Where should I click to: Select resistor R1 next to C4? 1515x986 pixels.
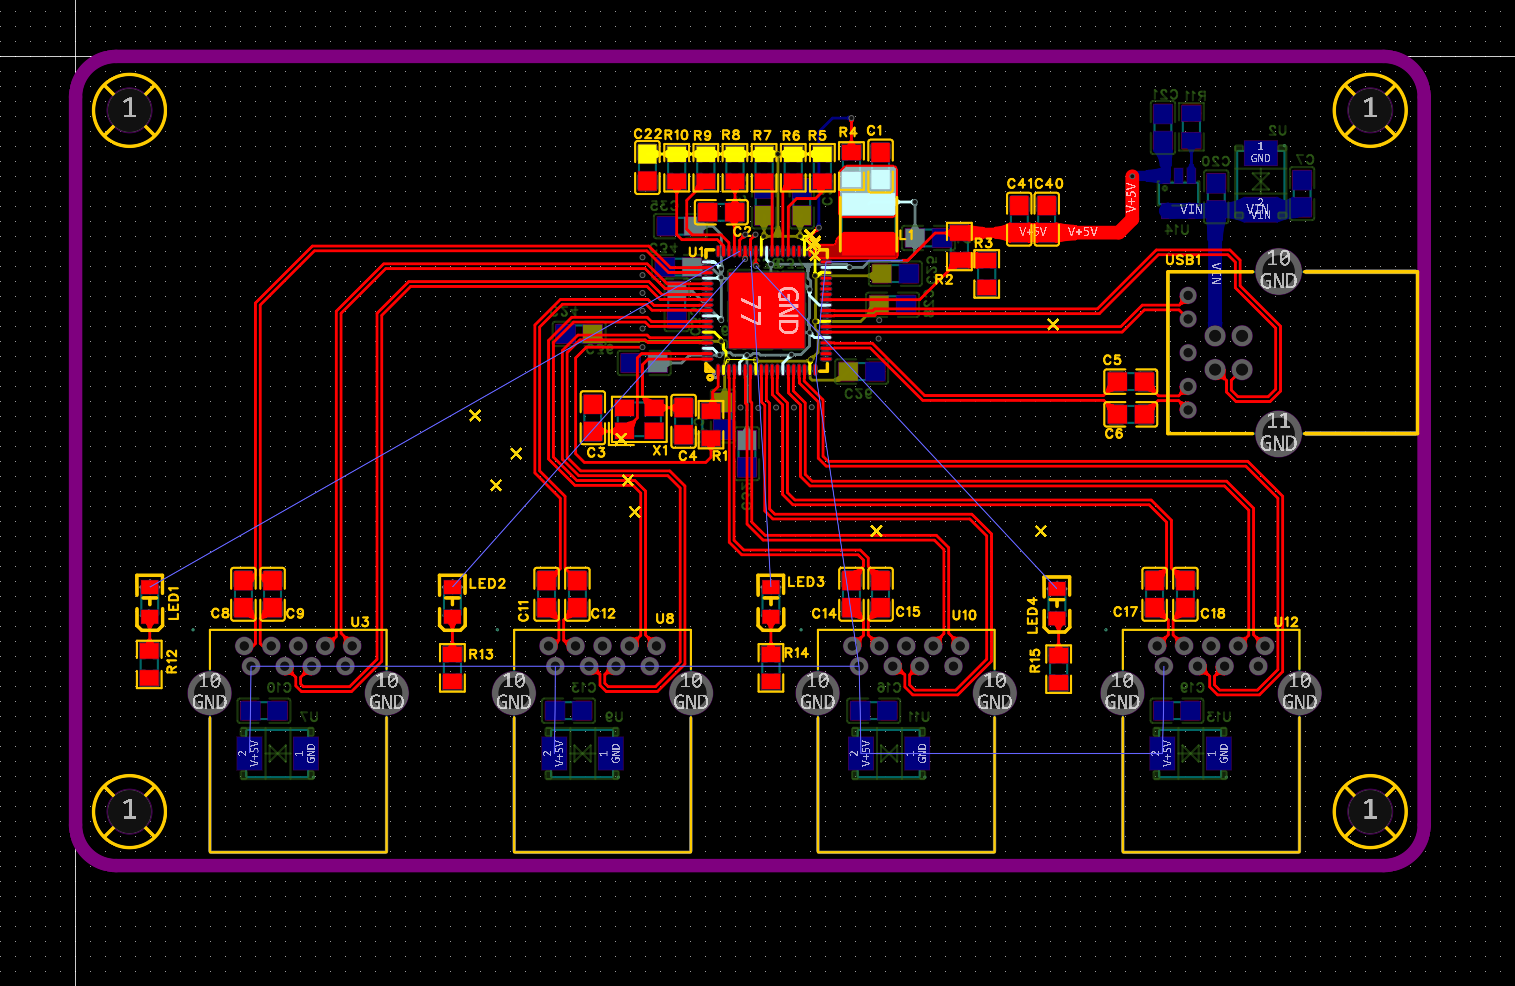click(x=712, y=424)
